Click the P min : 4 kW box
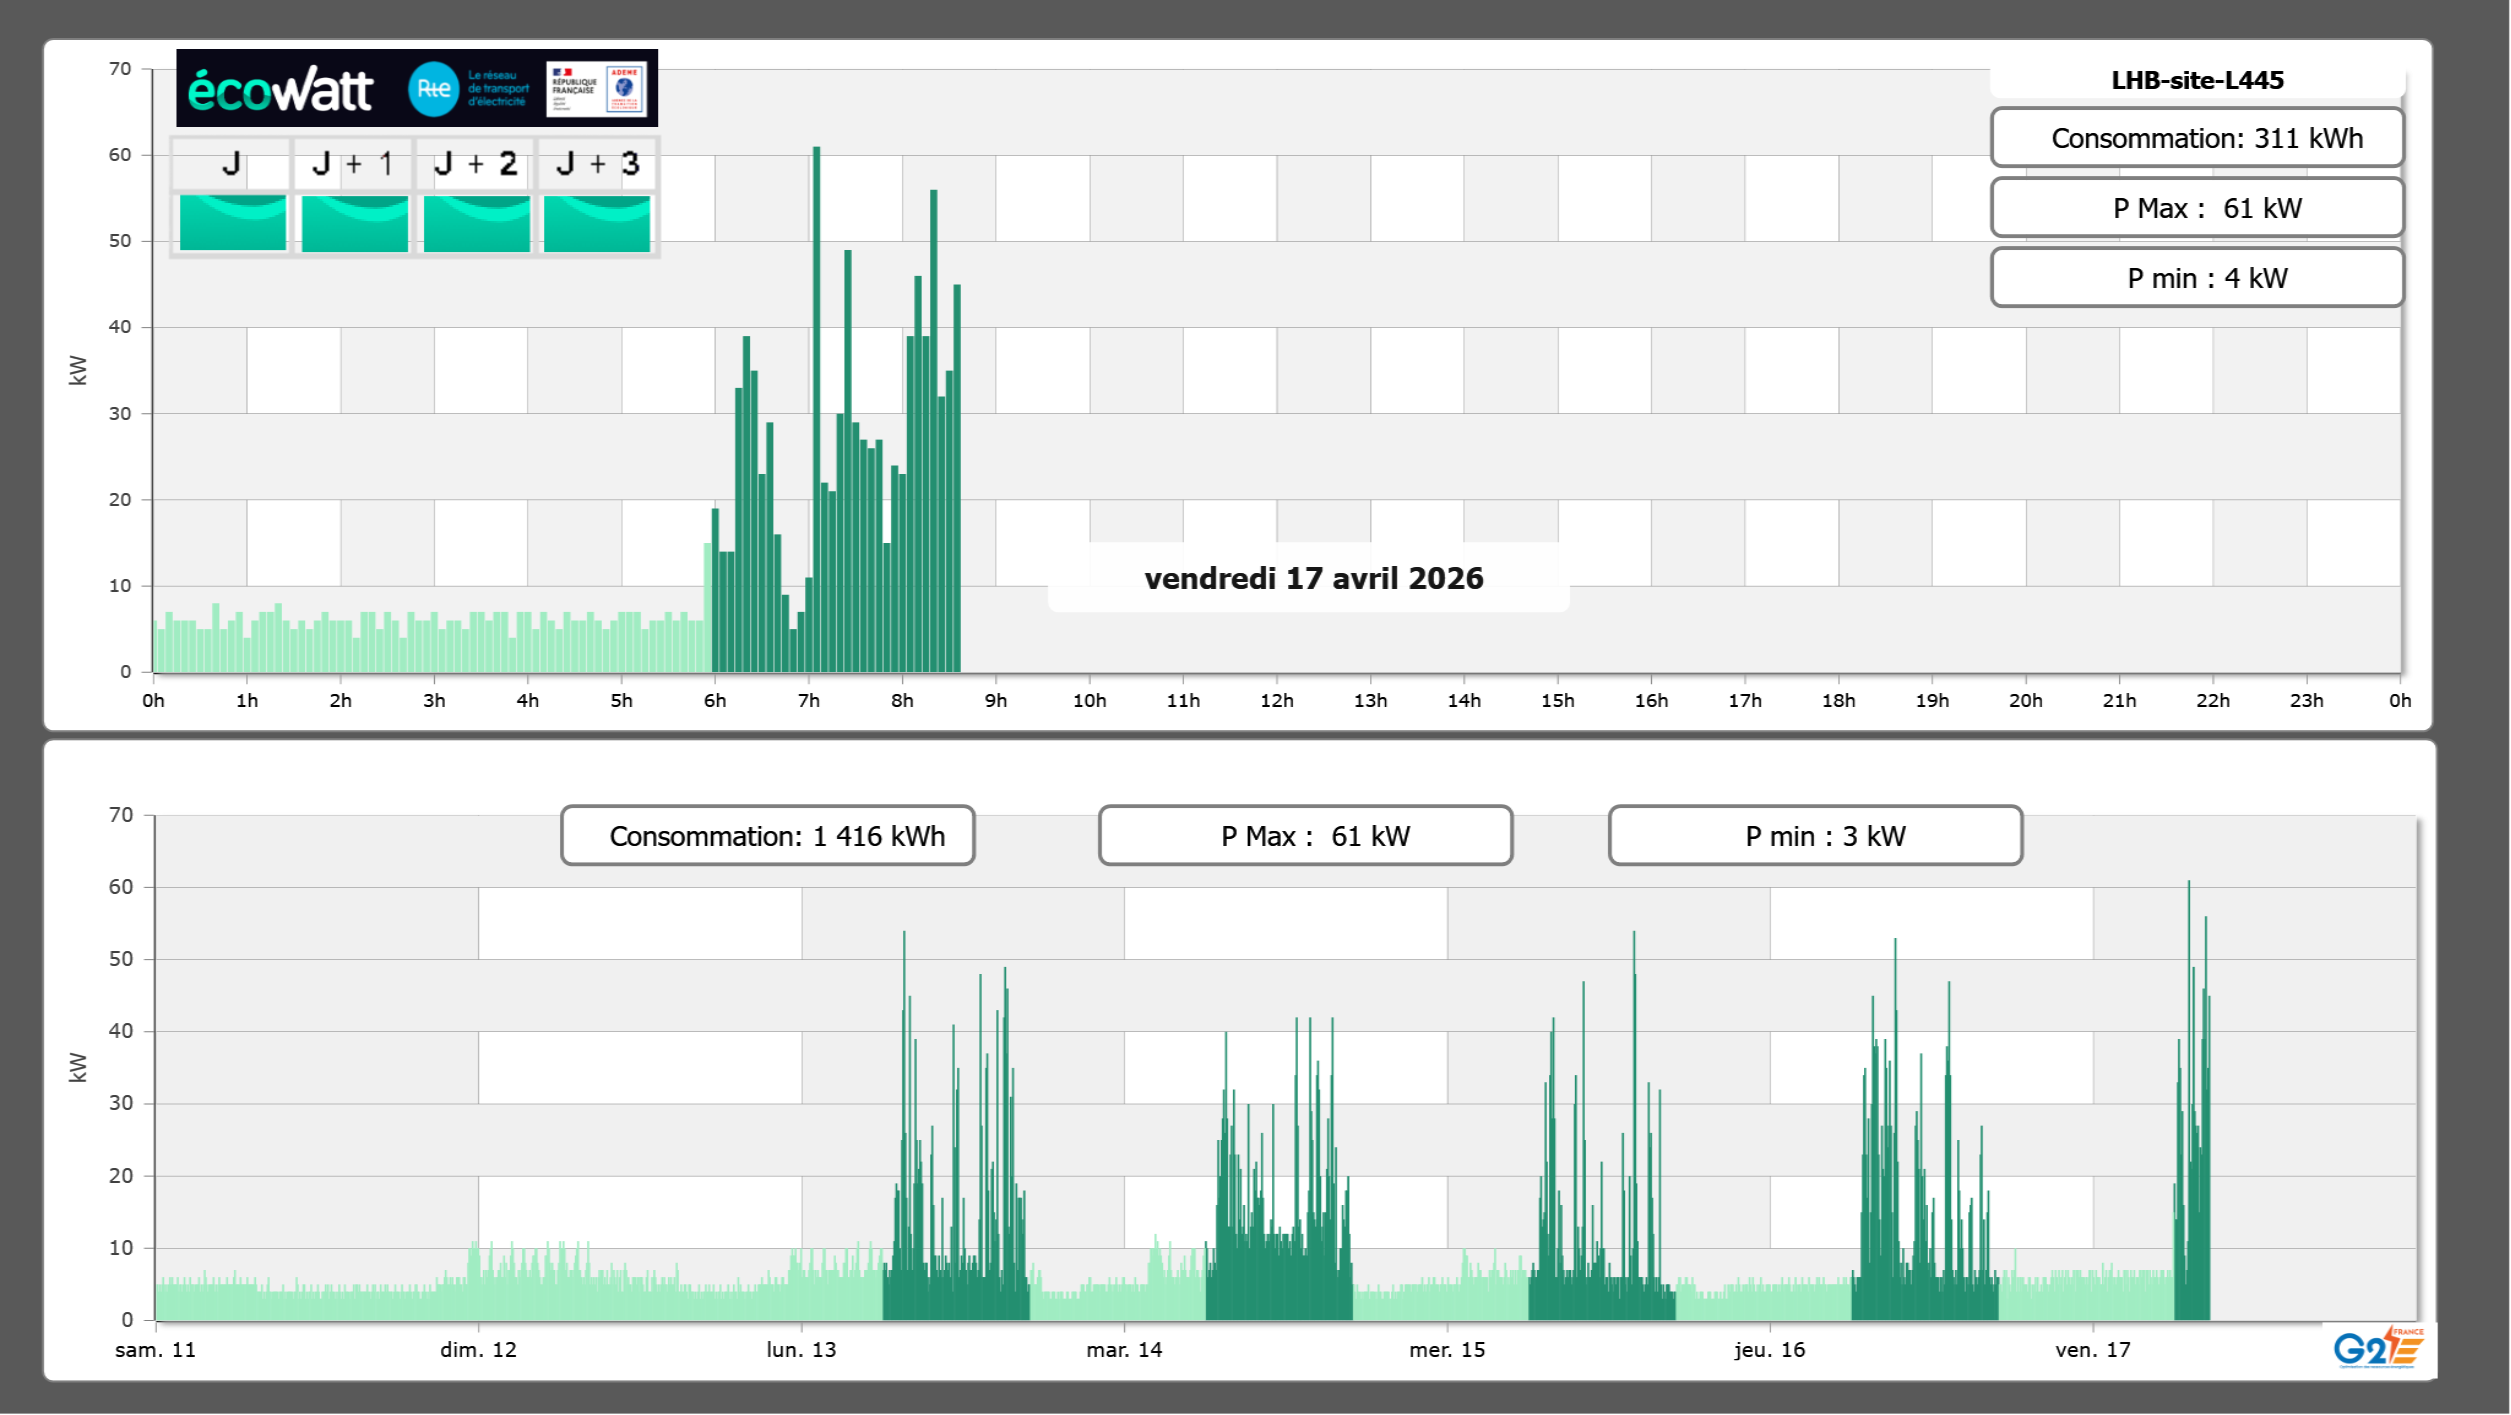2511x1415 pixels. (x=2196, y=278)
